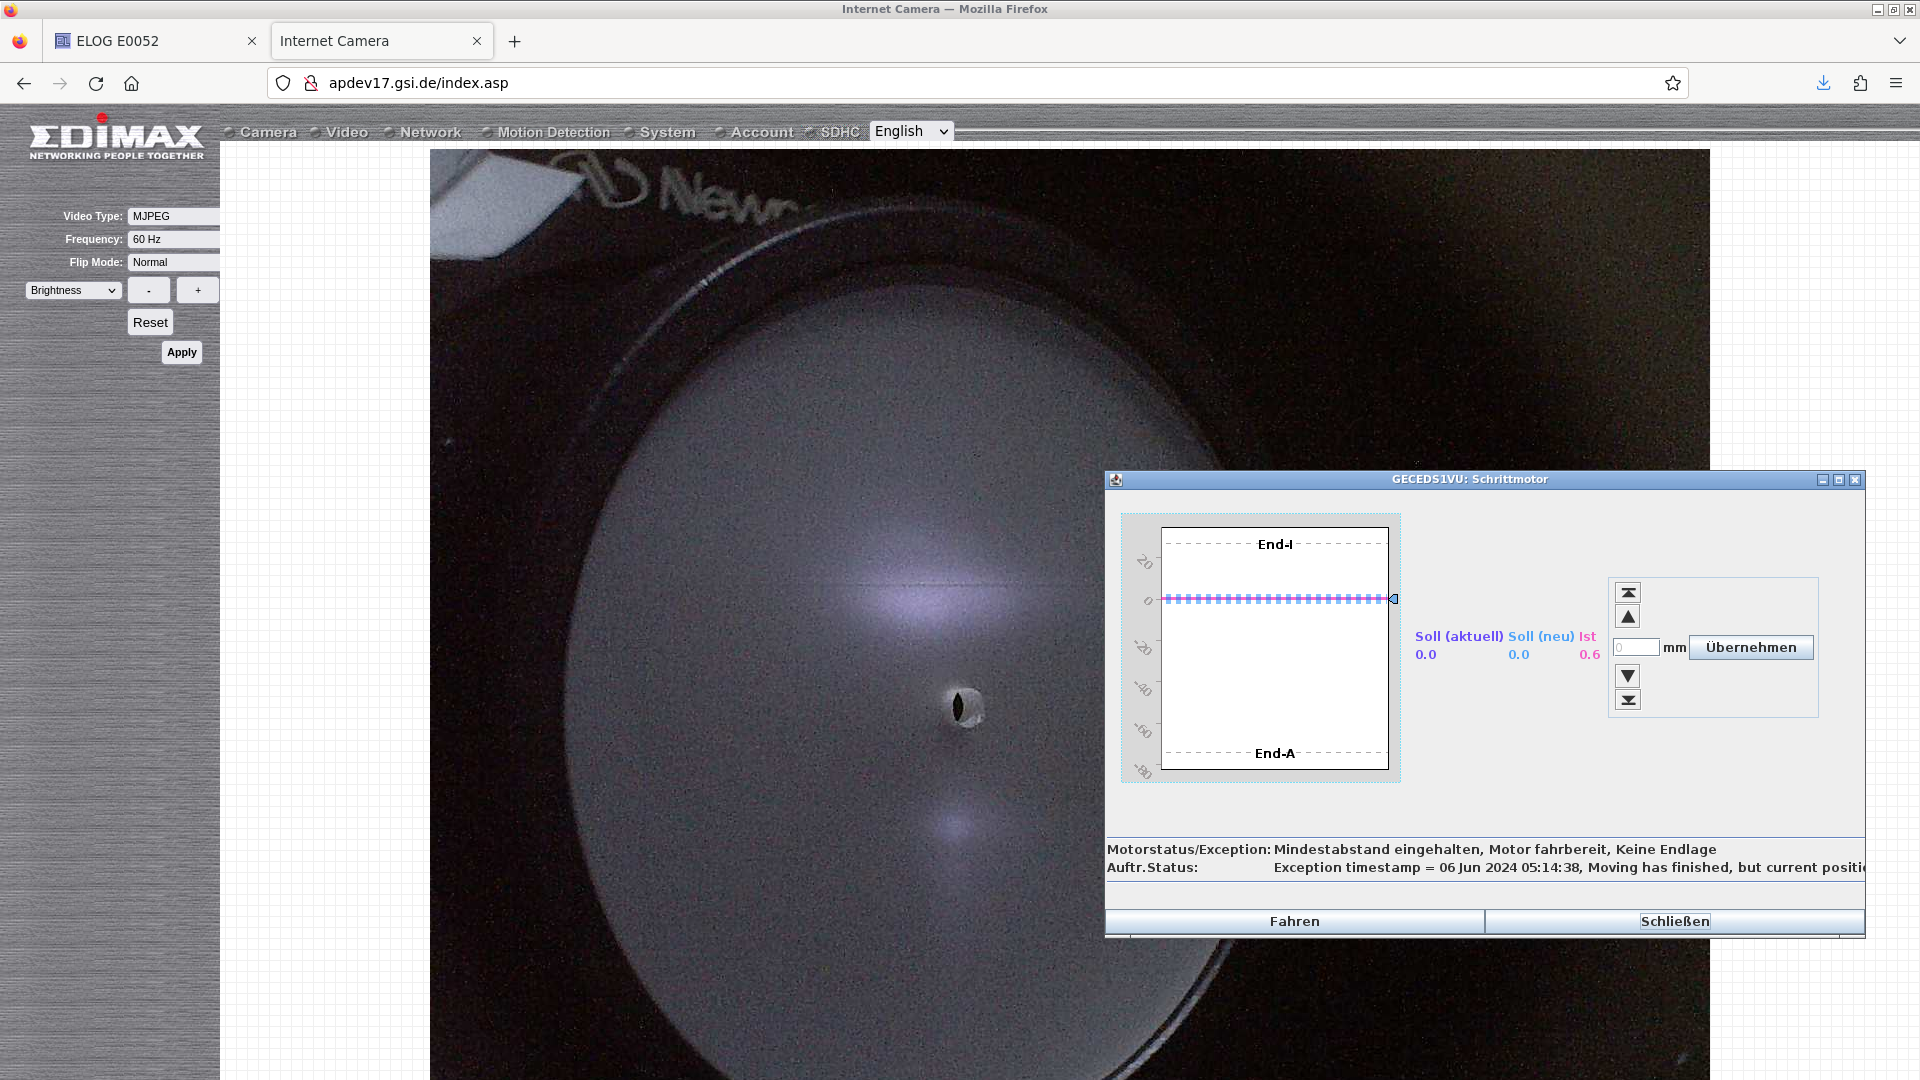Open the Firefox downloads panel
This screenshot has height=1080, width=1920.
(1823, 83)
